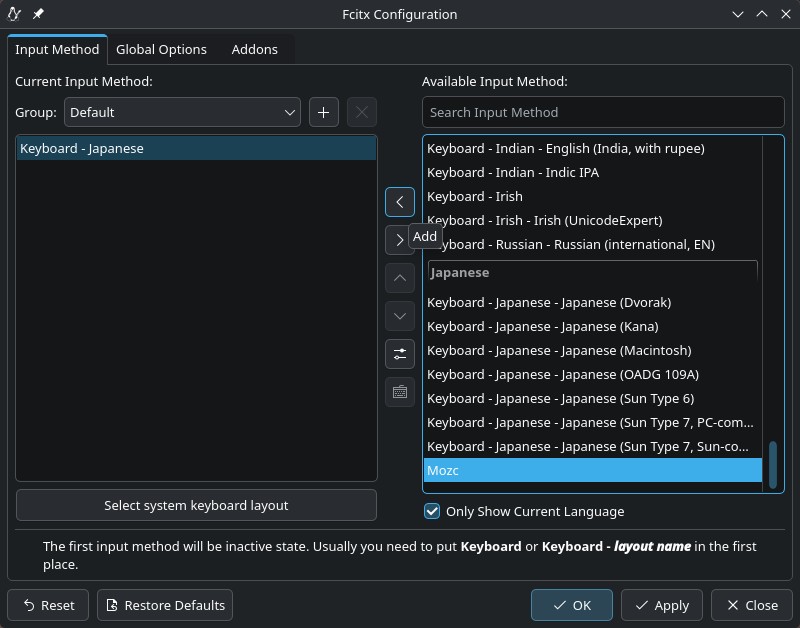Click the pin icon in title bar
The image size is (800, 628).
[x=38, y=14]
